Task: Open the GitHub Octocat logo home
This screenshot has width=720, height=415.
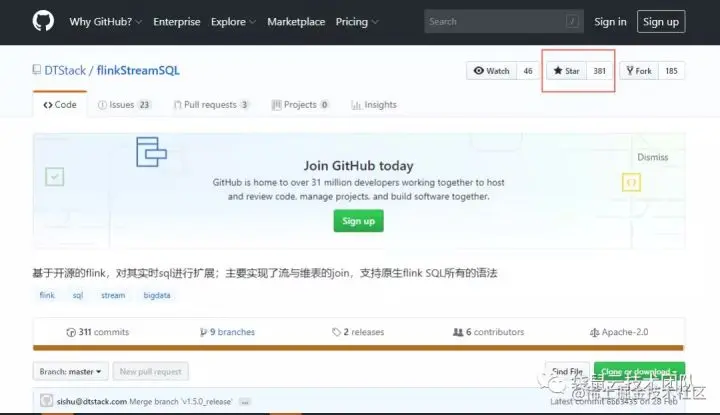Action: [43, 21]
